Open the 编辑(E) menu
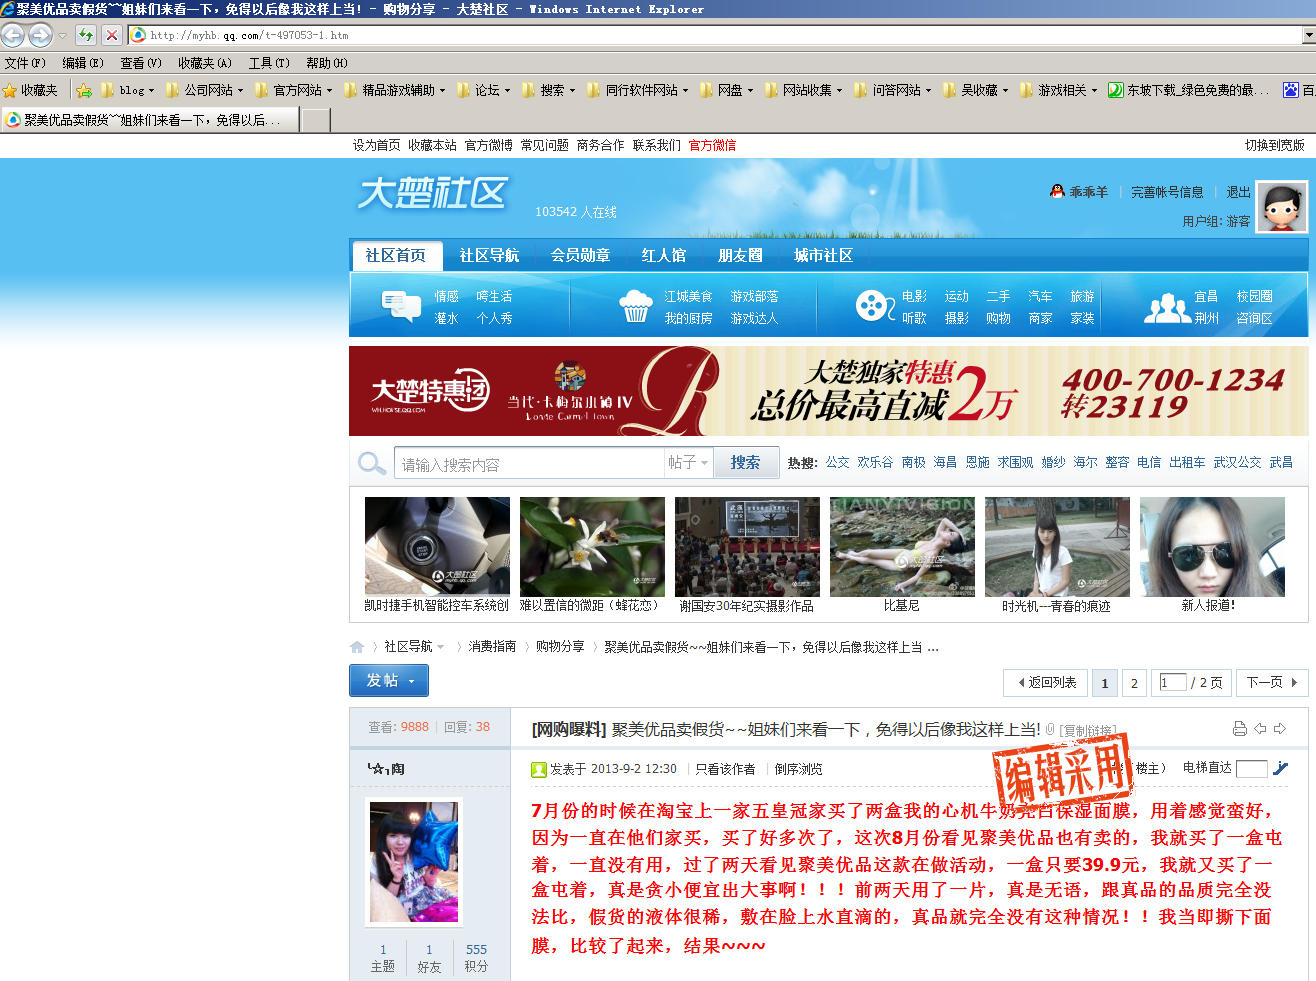Screen dimensions: 1316x981 tap(83, 63)
